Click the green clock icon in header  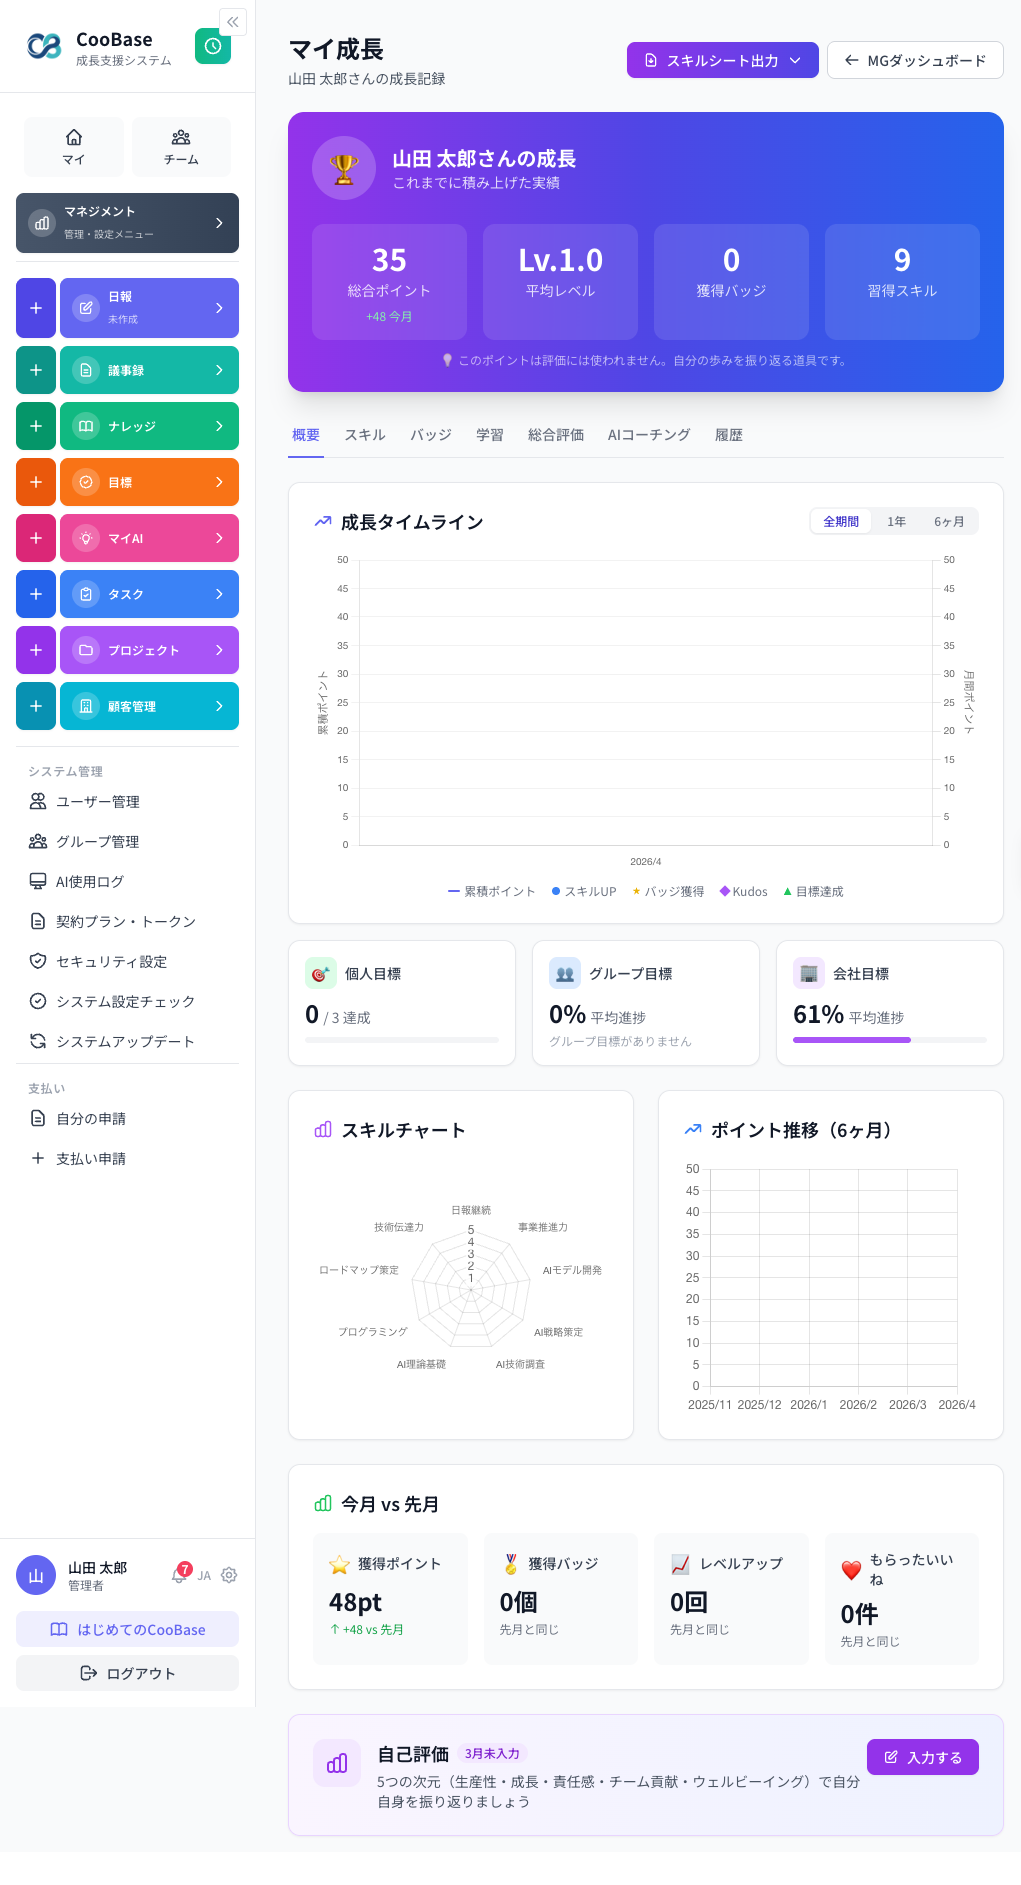pos(213,47)
